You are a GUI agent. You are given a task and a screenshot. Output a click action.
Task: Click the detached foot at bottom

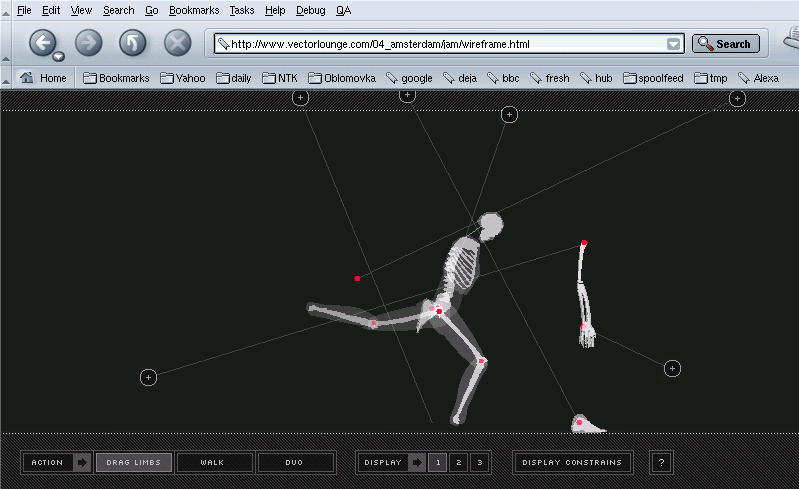(x=588, y=424)
